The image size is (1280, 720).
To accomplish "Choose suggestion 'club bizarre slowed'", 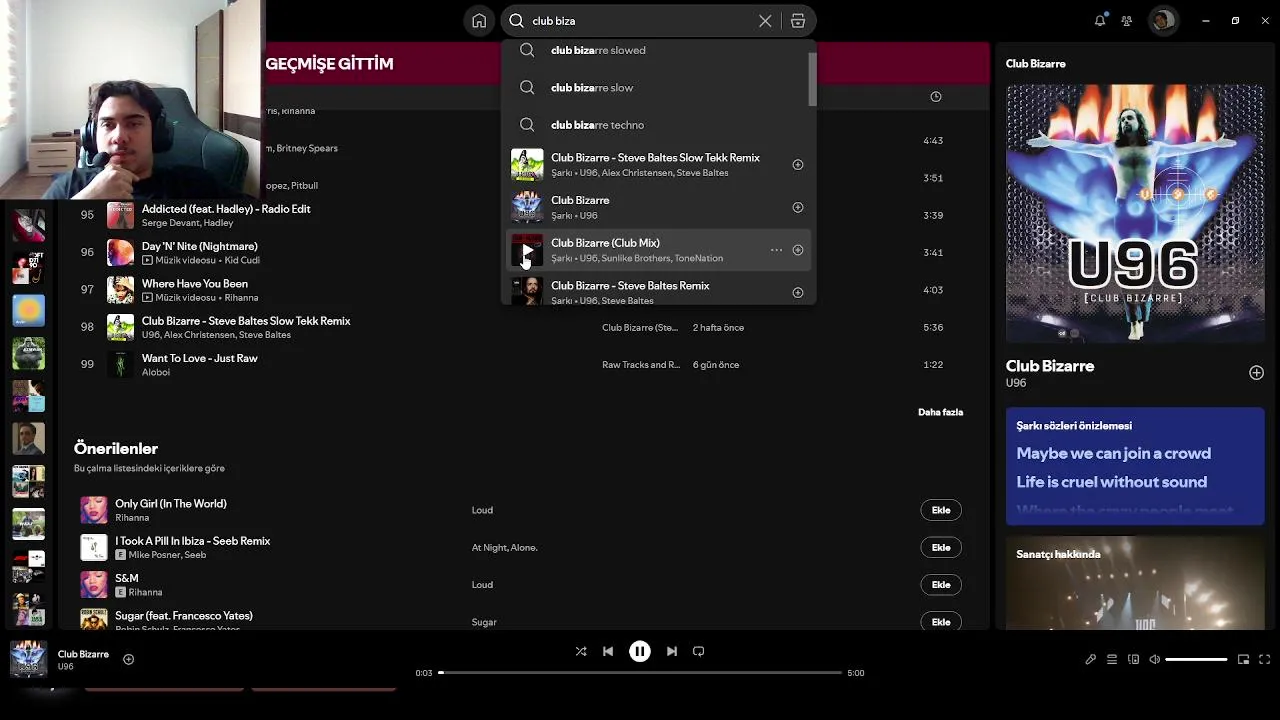I will click(598, 50).
